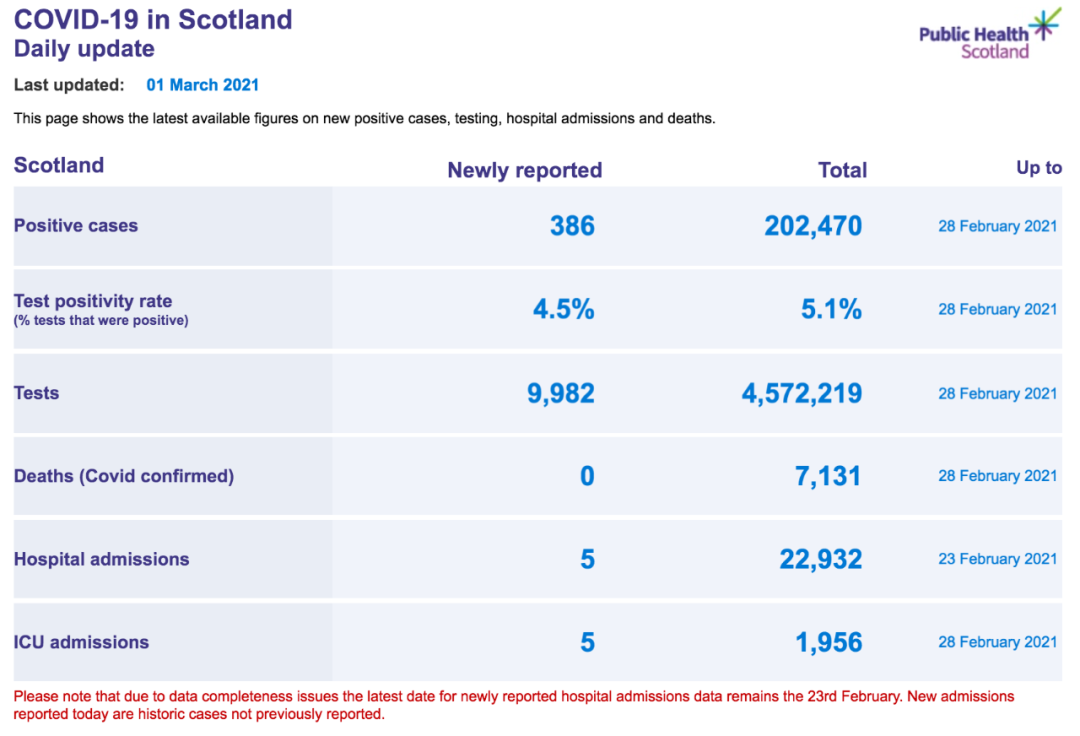Click the 'Daily update' subtitle
Screen dimensions: 1080x736
[x=84, y=49]
